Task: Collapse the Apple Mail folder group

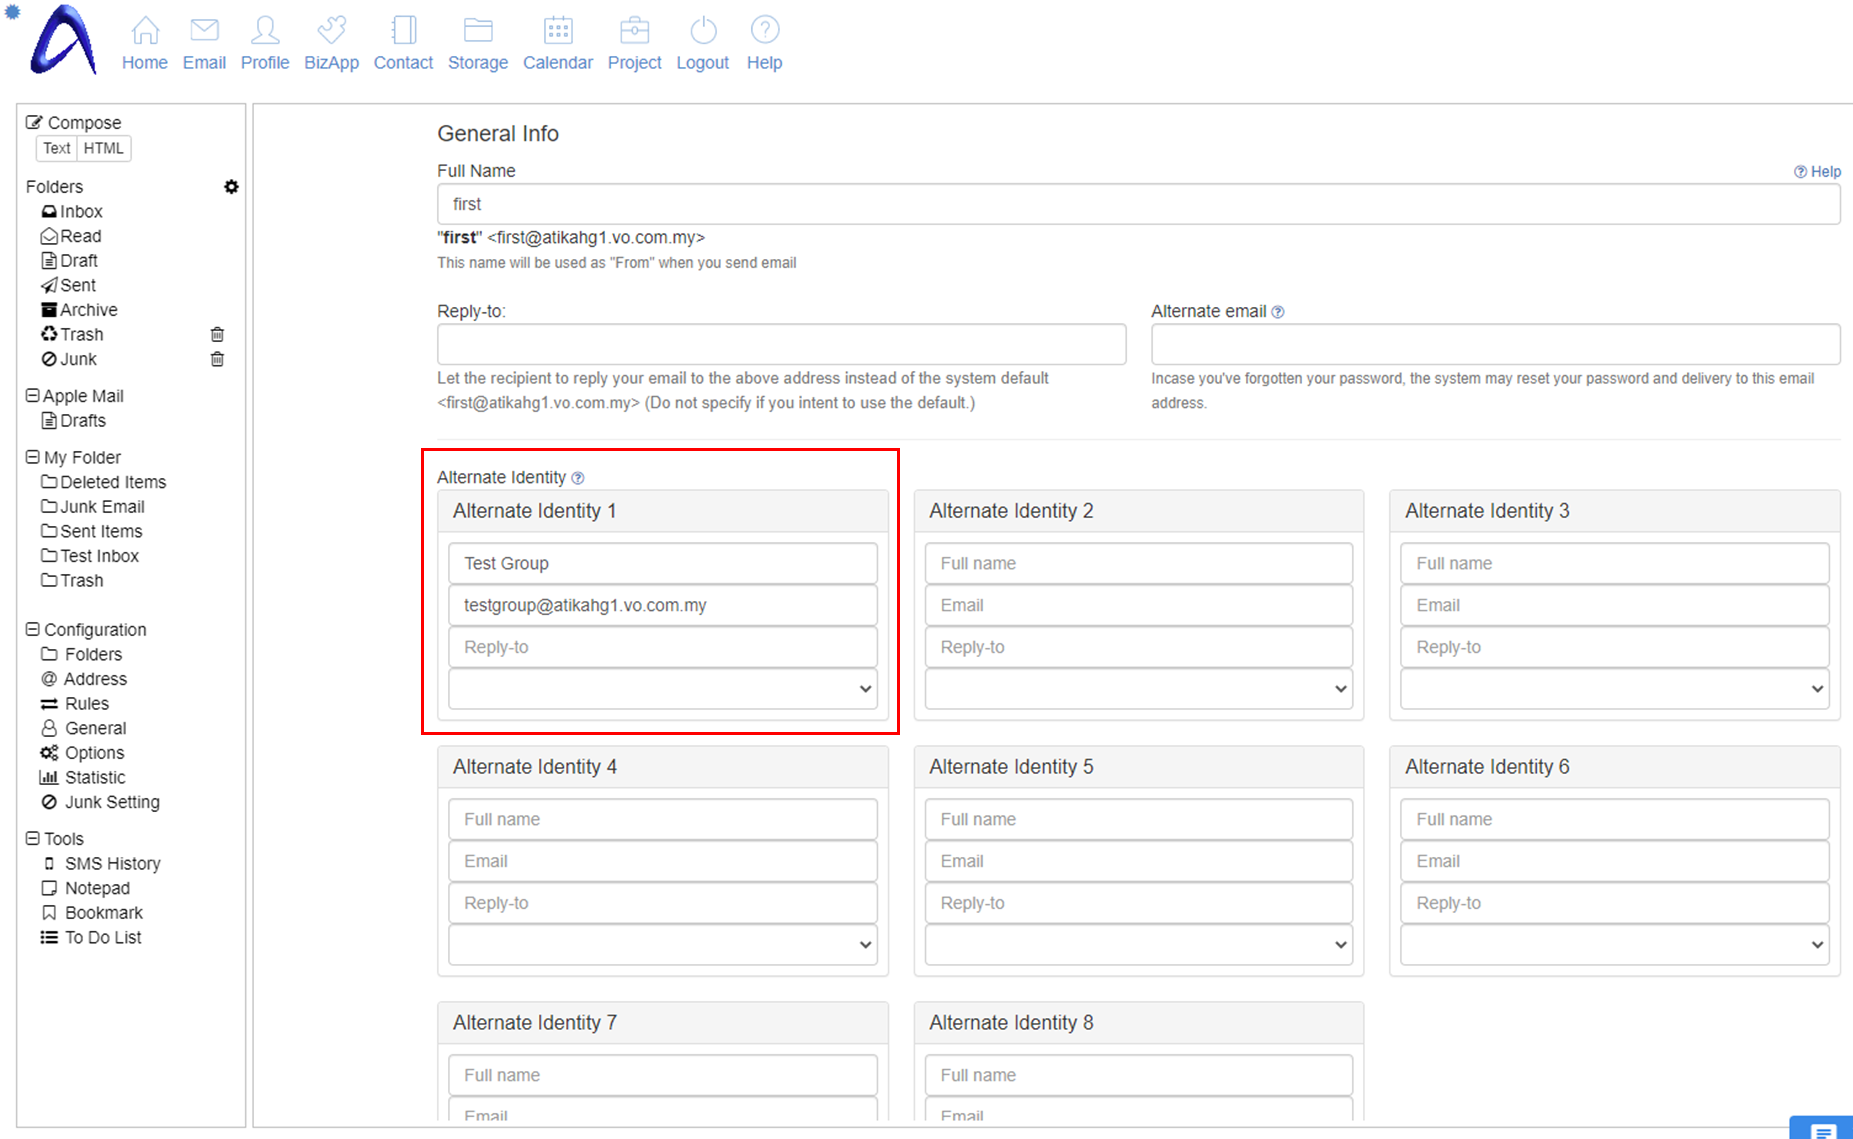Action: (x=32, y=396)
